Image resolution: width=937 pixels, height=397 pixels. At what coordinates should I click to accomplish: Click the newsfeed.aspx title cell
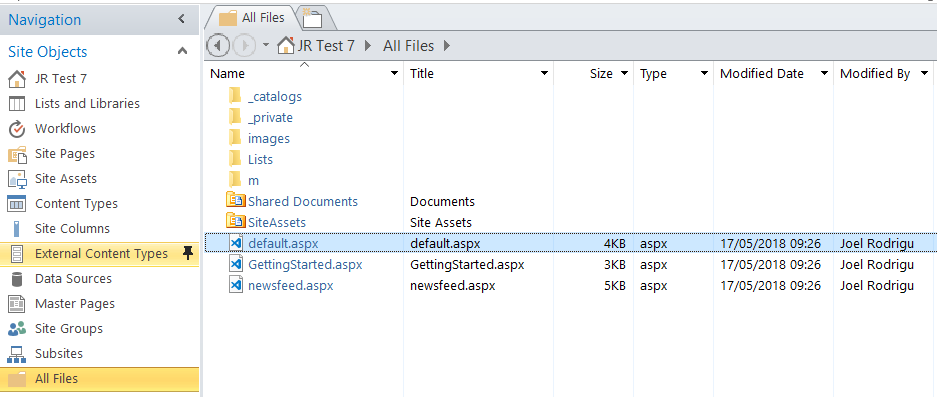click(453, 286)
